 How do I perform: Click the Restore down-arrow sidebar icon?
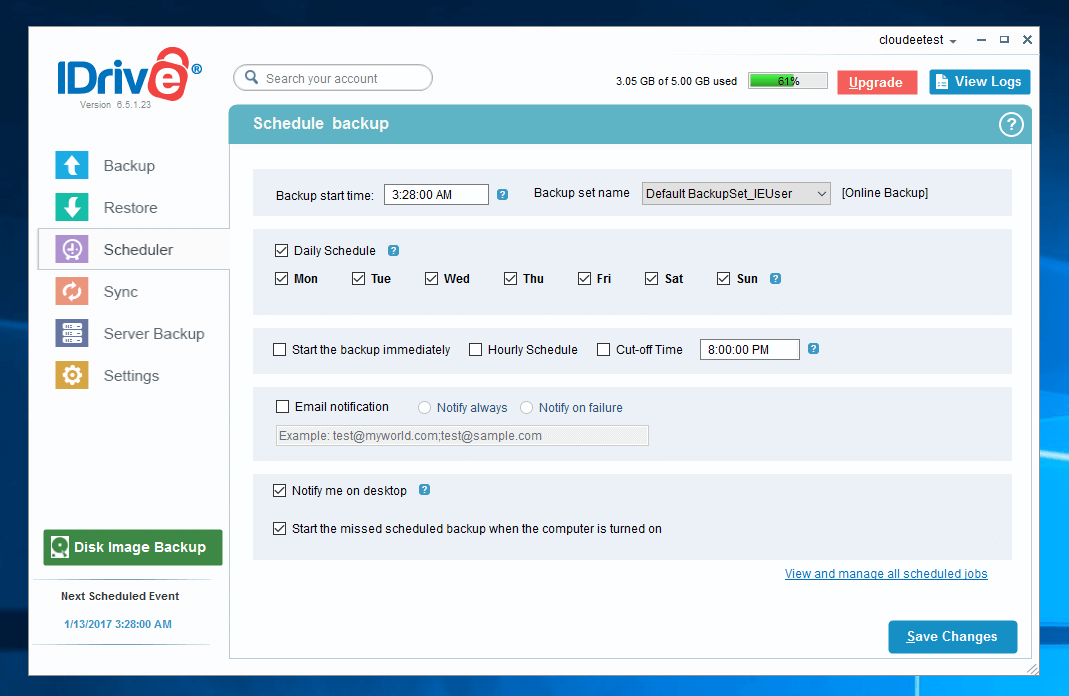point(72,208)
